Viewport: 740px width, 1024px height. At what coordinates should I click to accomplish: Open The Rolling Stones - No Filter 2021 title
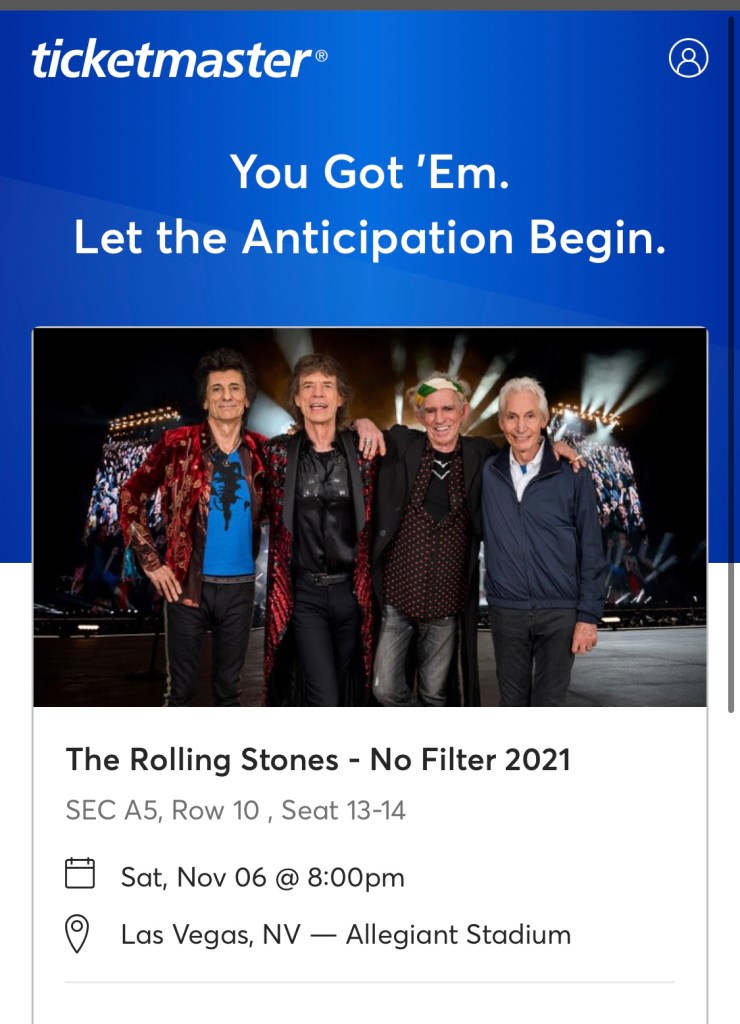coord(318,760)
